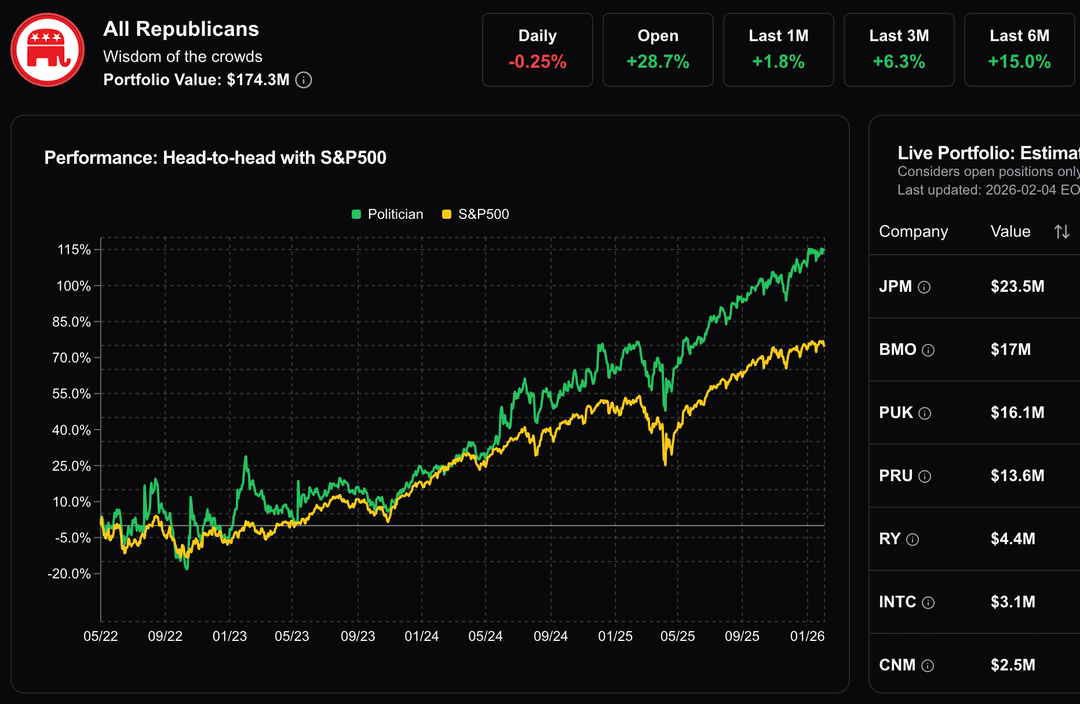Select the Last 3M performance card
Screen dimensions: 1080x704
[899, 49]
